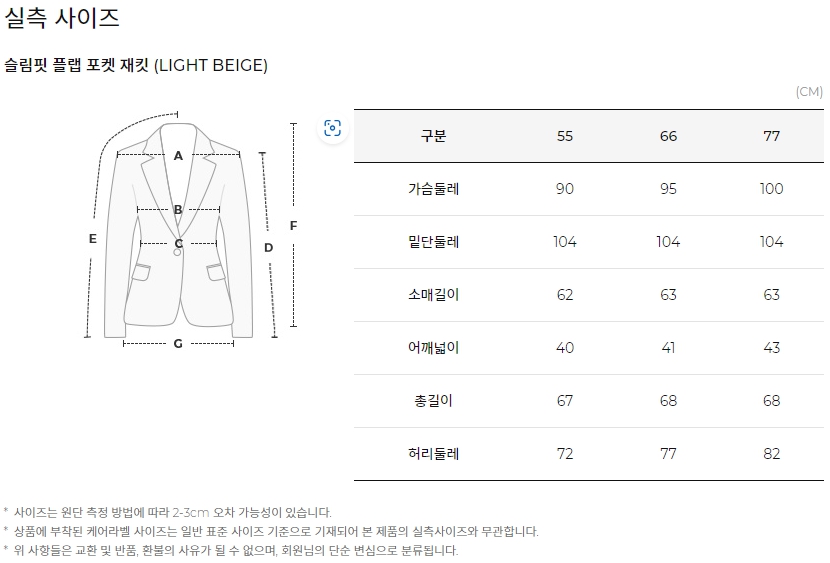Screen dimensions: 830x563
Task: Click the value 100 for size 77 chest
Action: click(771, 189)
